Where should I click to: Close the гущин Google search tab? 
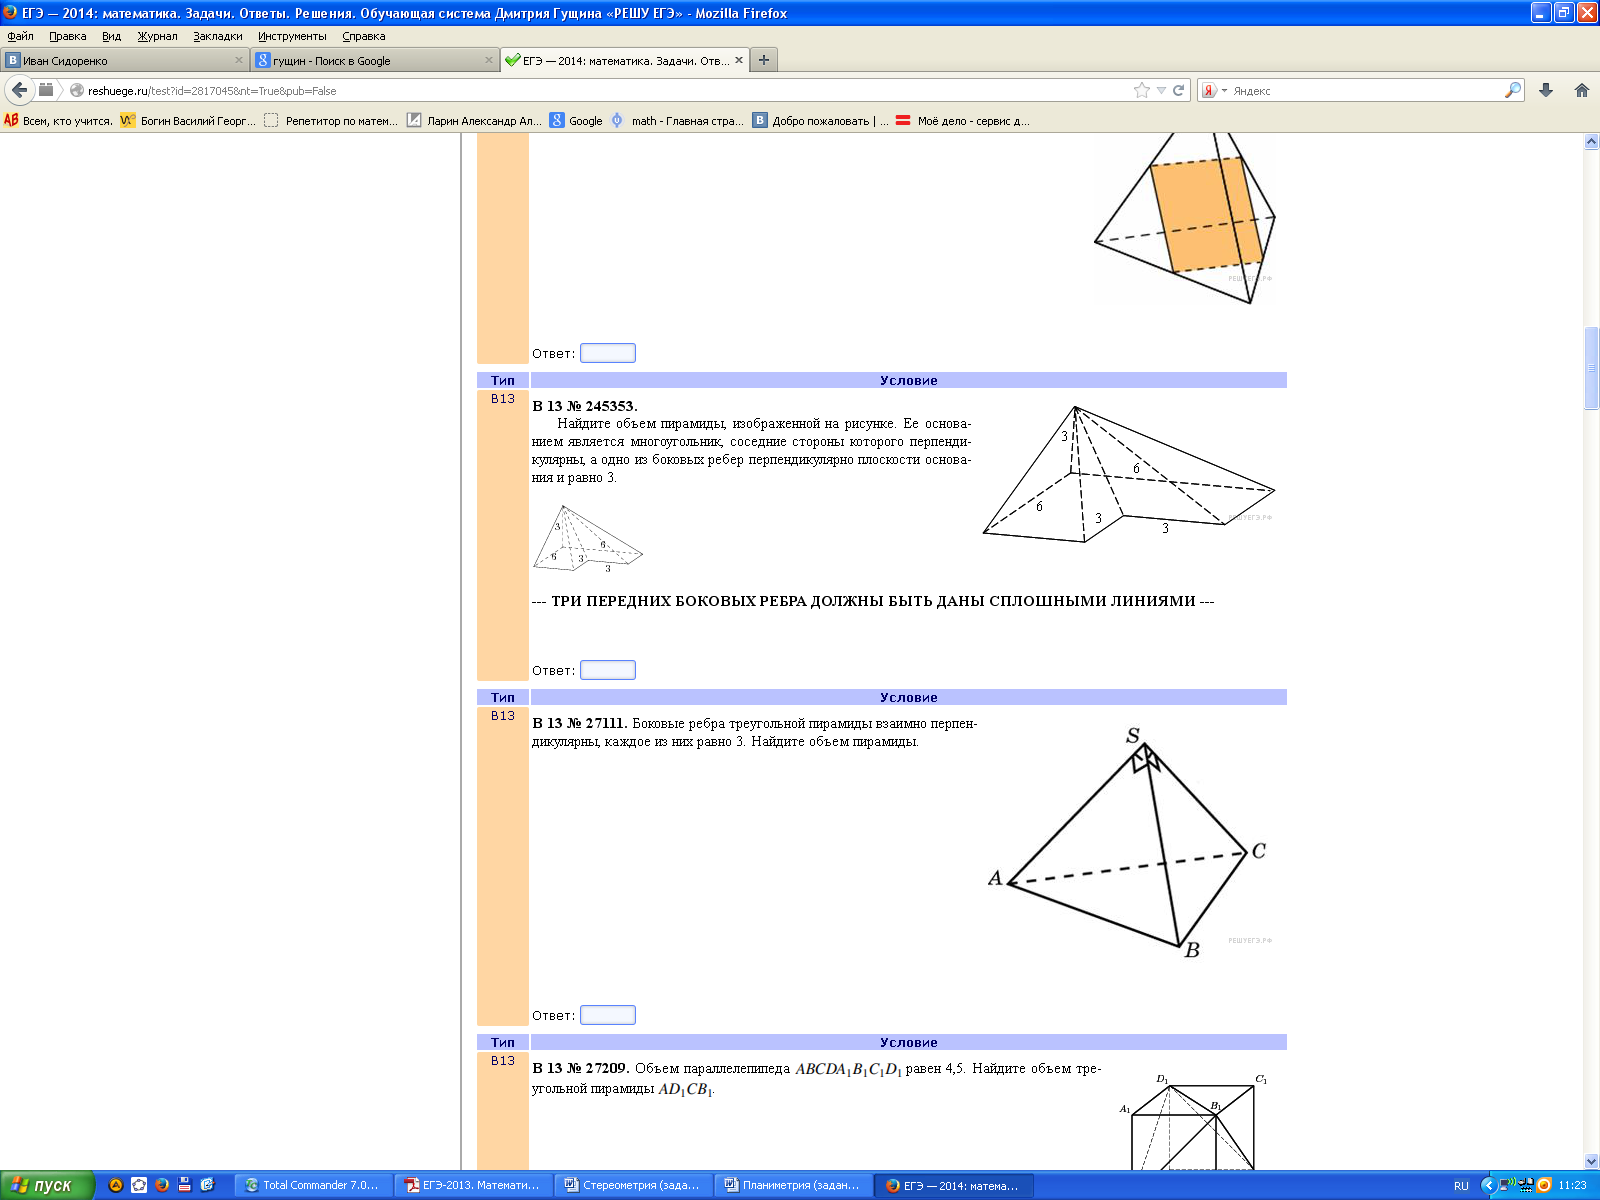(489, 60)
